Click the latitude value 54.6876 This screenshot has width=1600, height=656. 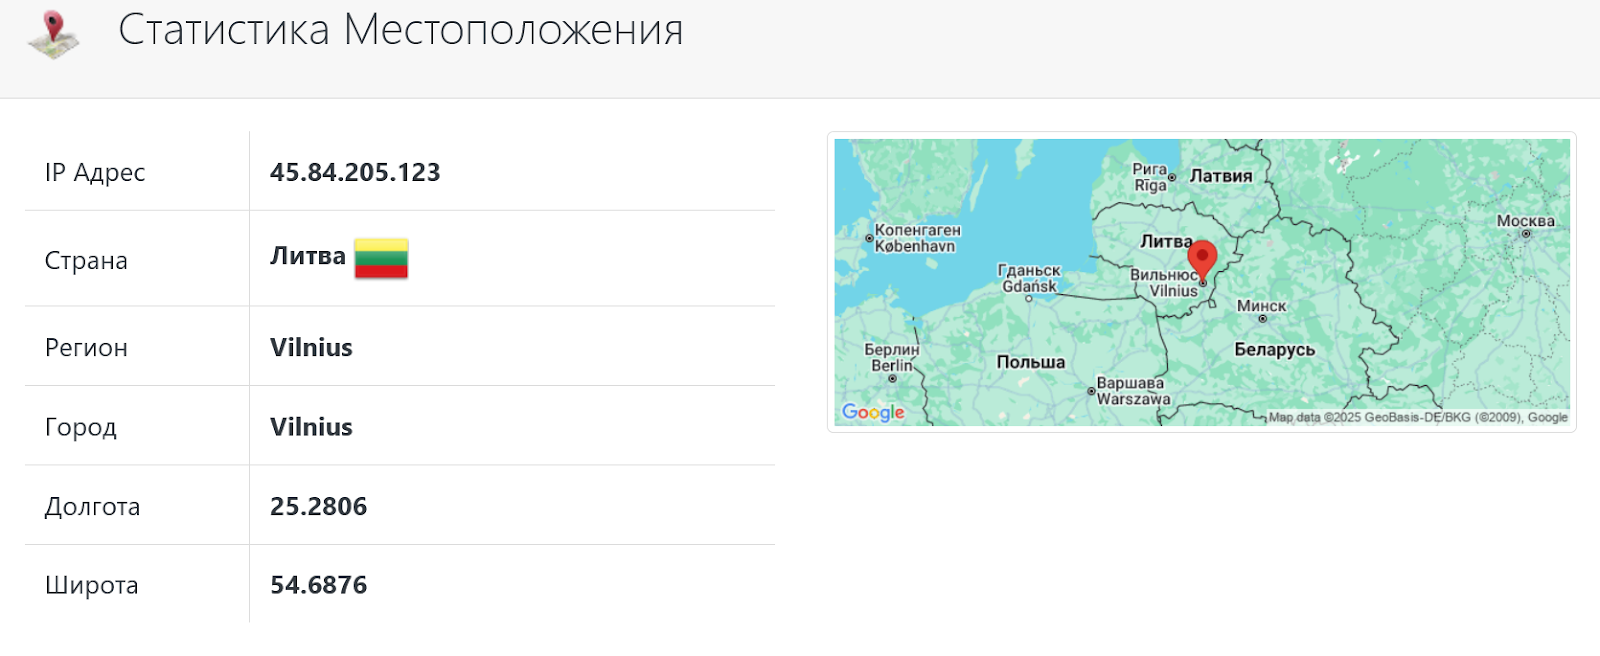318,585
